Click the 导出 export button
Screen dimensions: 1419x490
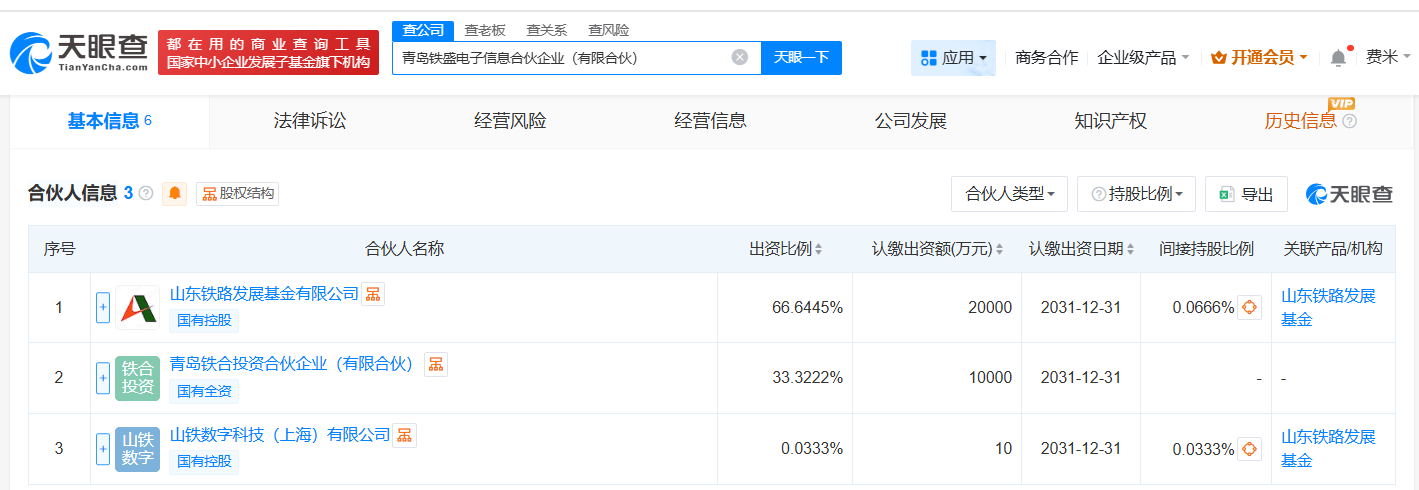[1246, 194]
